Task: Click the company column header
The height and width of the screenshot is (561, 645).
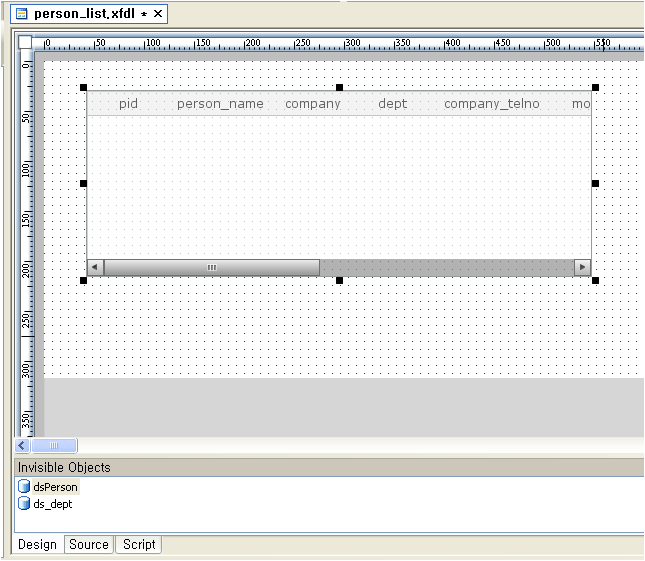Action: point(312,104)
